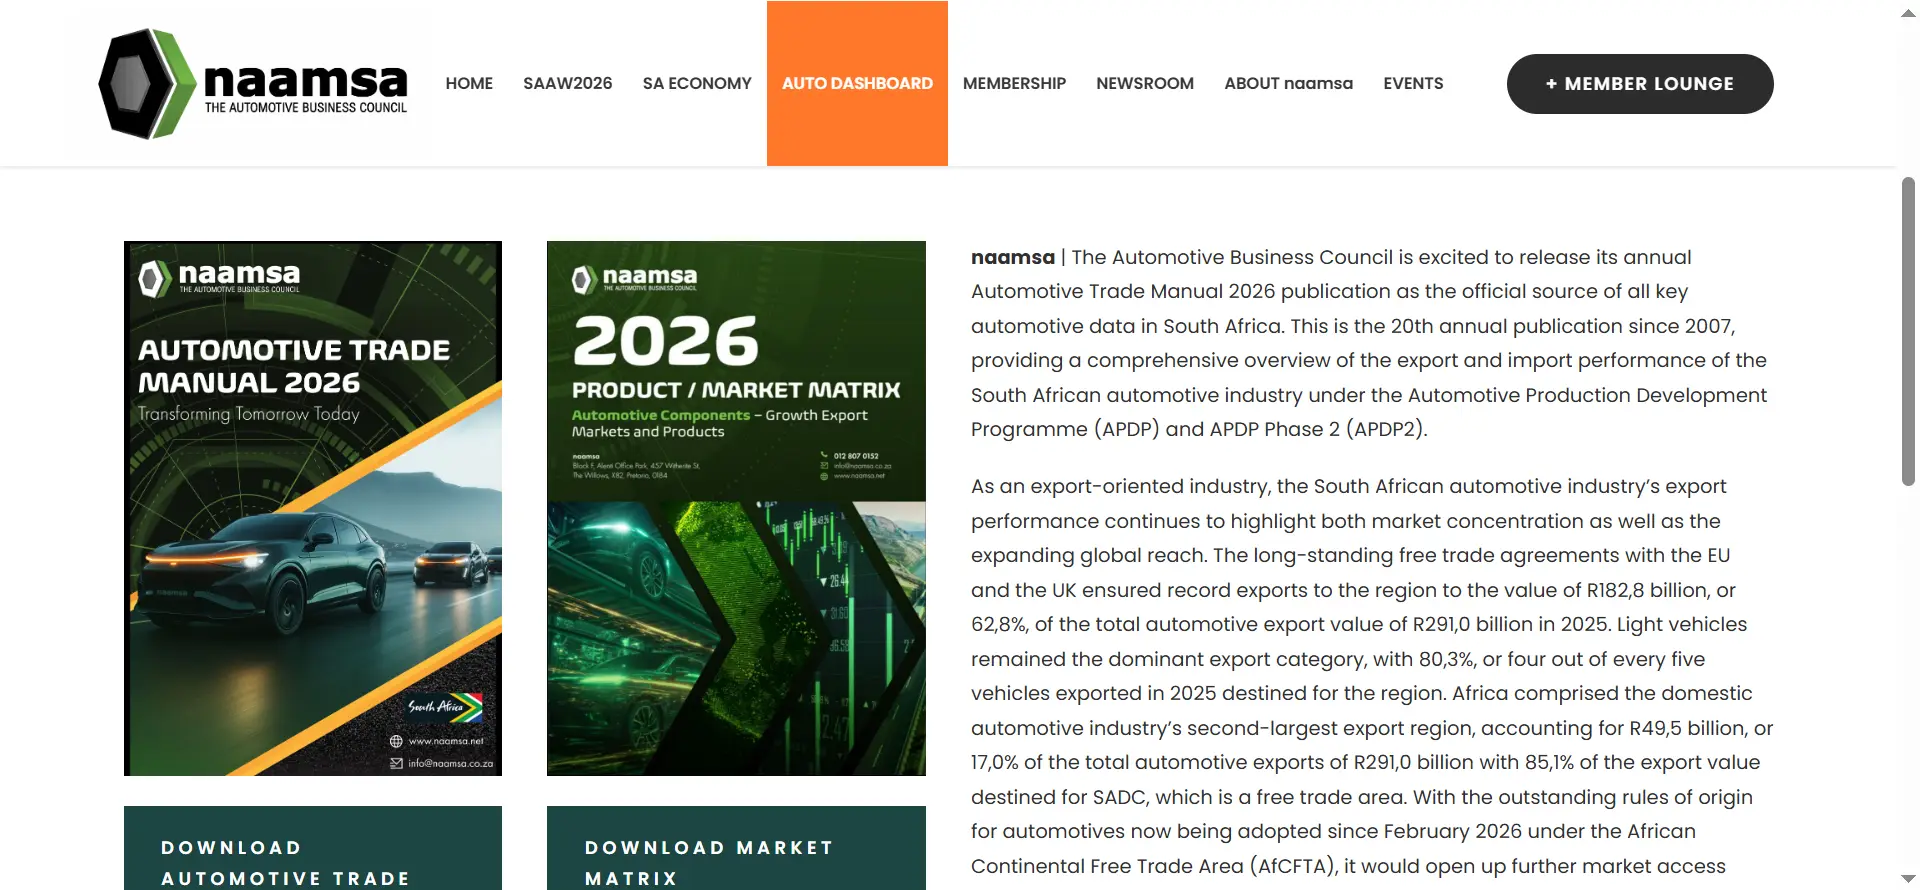Open the Automotive Trade Manual 2026 cover image
Image resolution: width=1920 pixels, height=890 pixels.
[313, 508]
